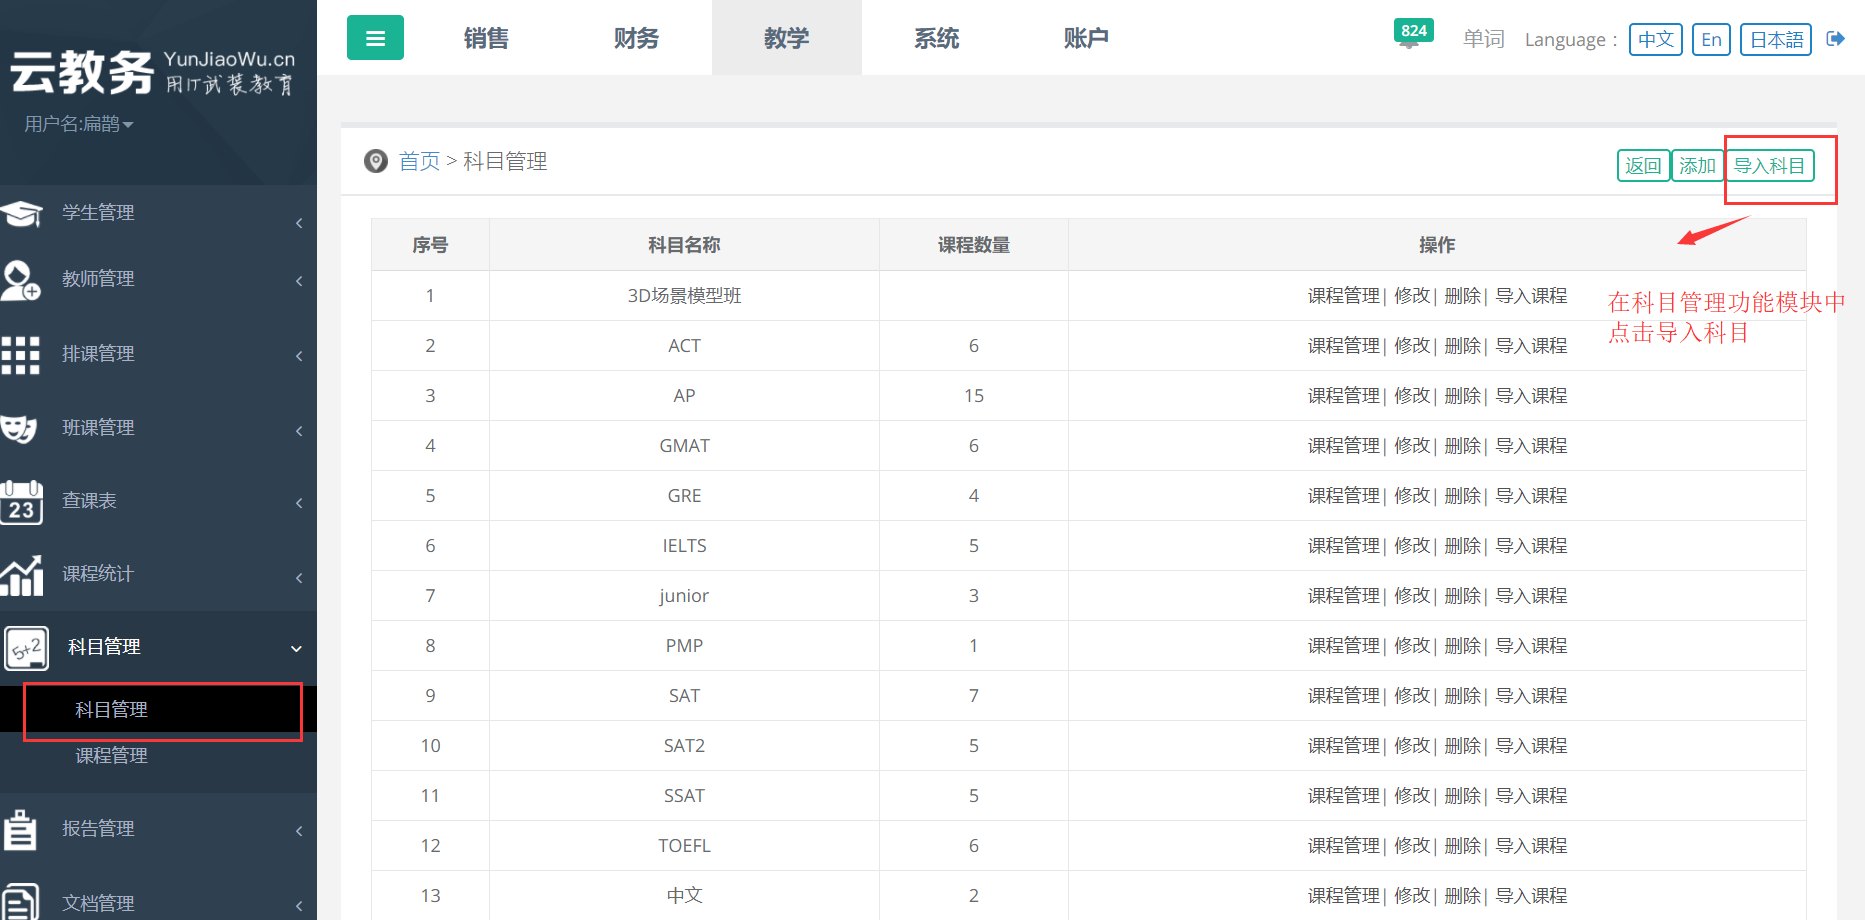The height and width of the screenshot is (920, 1865).
Task: Click the 返回 button
Action: click(1643, 166)
